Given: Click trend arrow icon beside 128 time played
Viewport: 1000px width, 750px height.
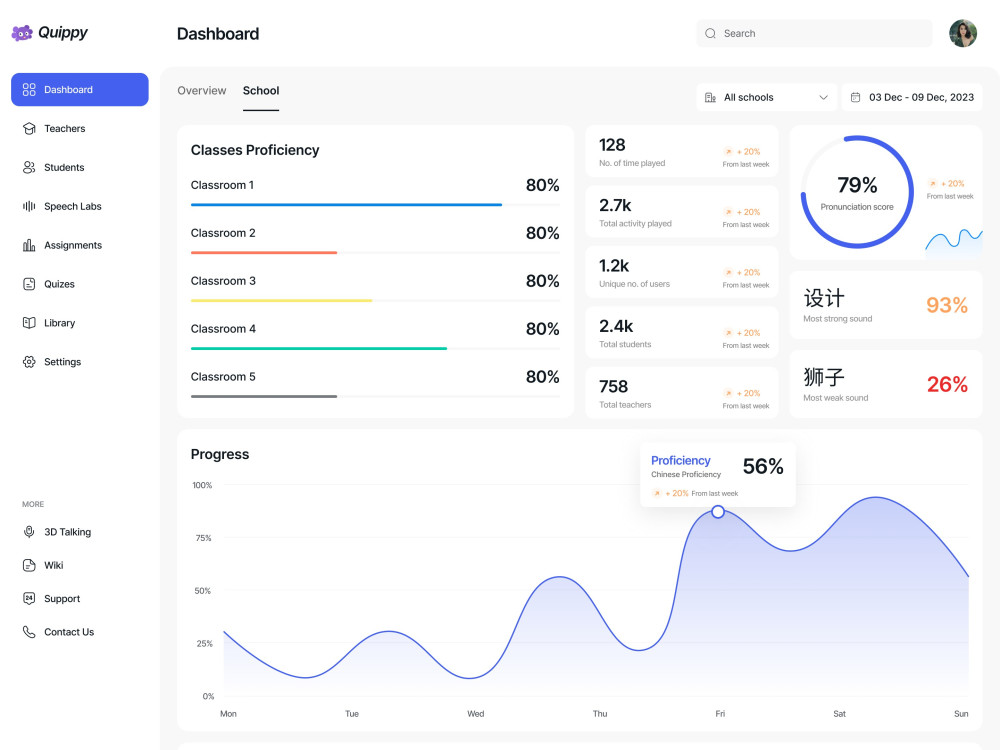Looking at the screenshot, I should coord(728,152).
